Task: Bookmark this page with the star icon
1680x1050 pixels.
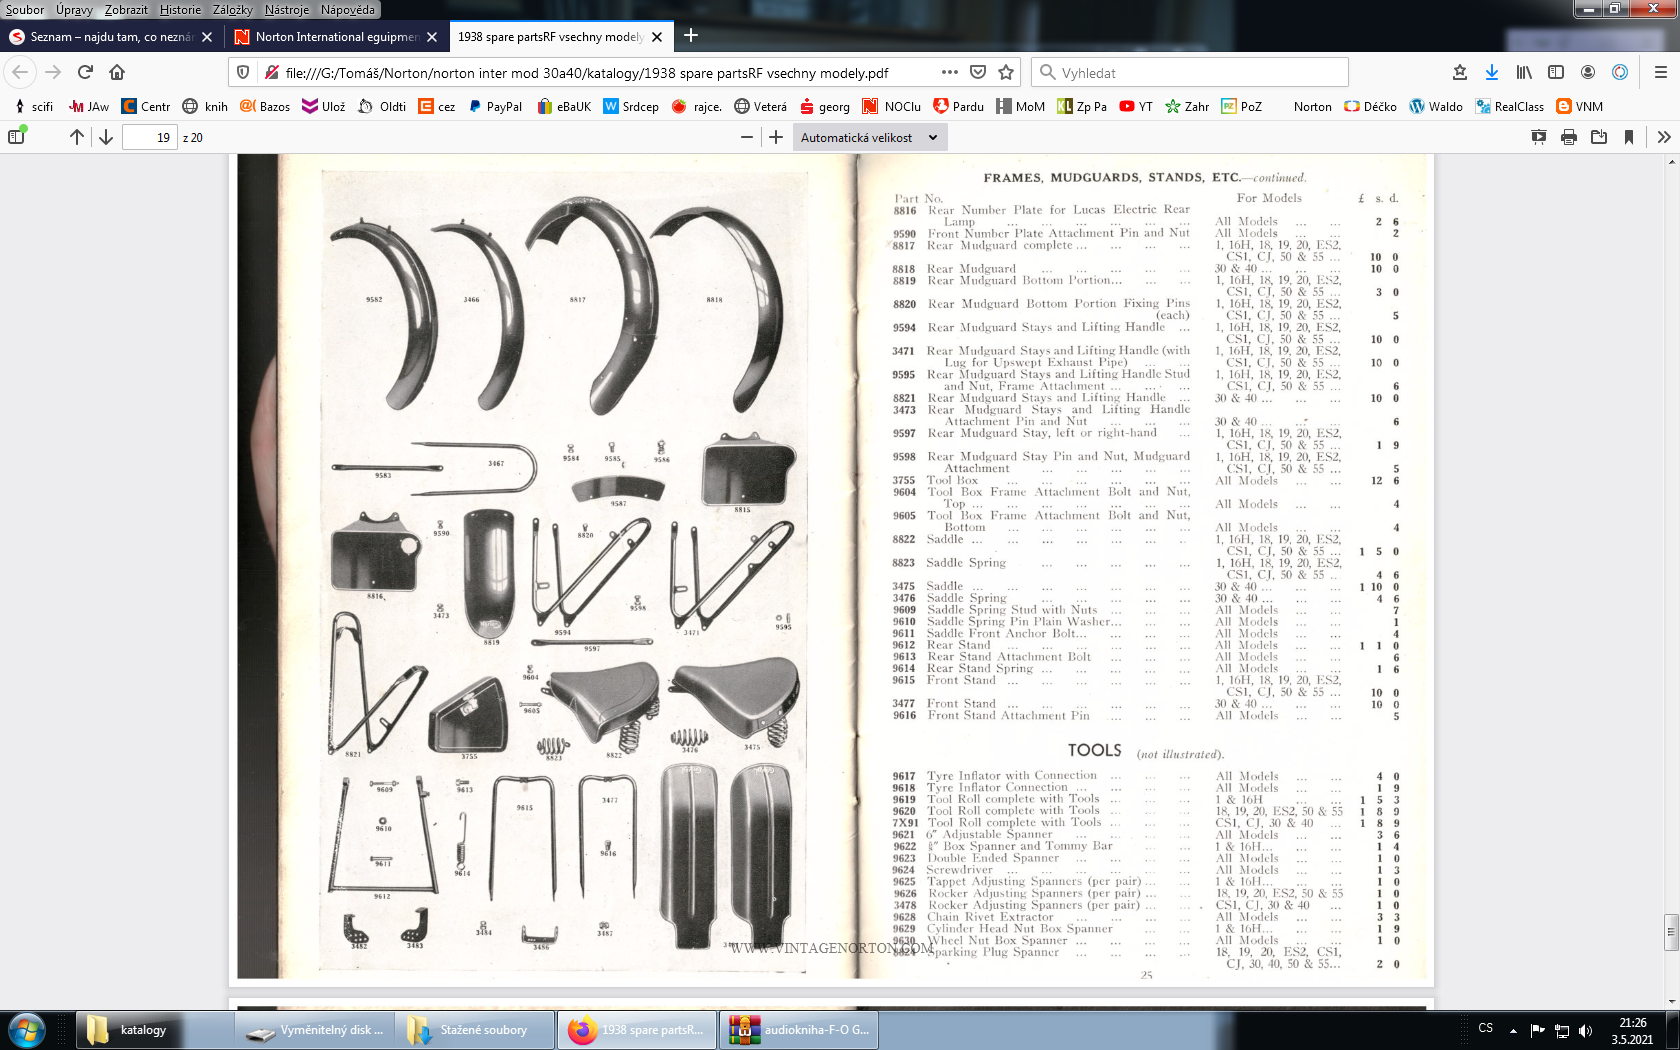Action: (x=1006, y=72)
